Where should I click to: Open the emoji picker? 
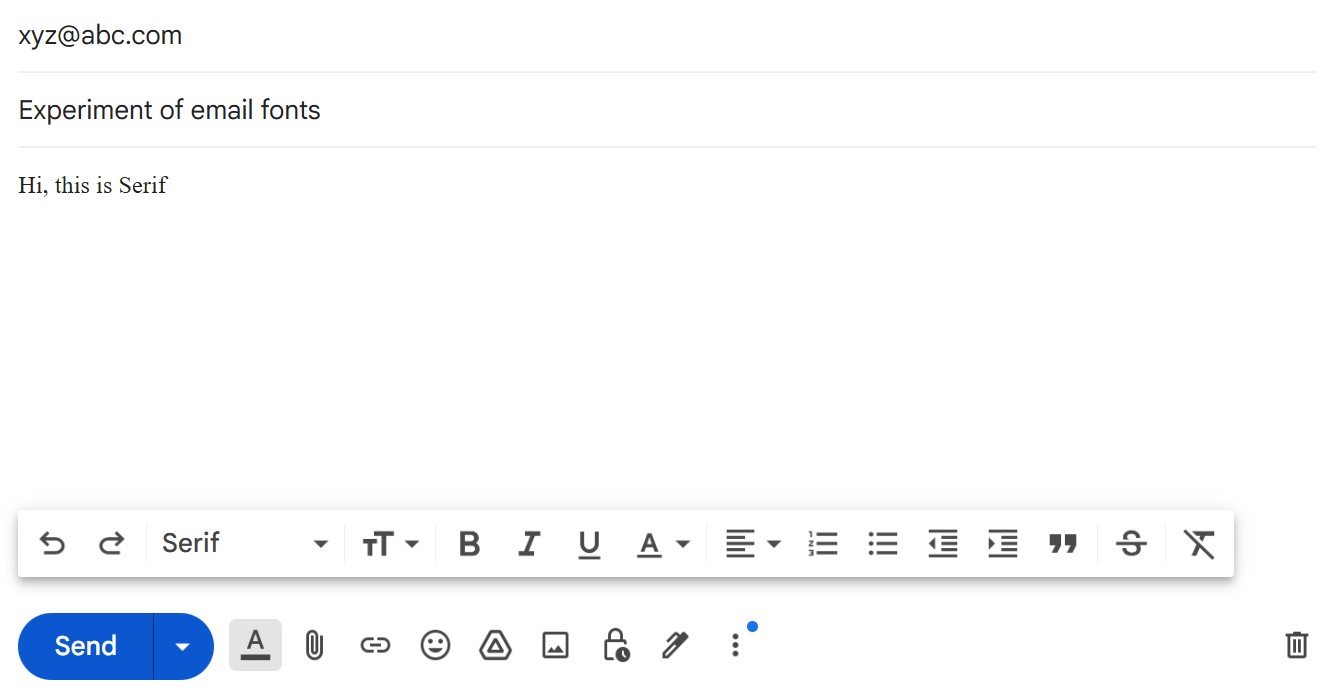(x=435, y=645)
